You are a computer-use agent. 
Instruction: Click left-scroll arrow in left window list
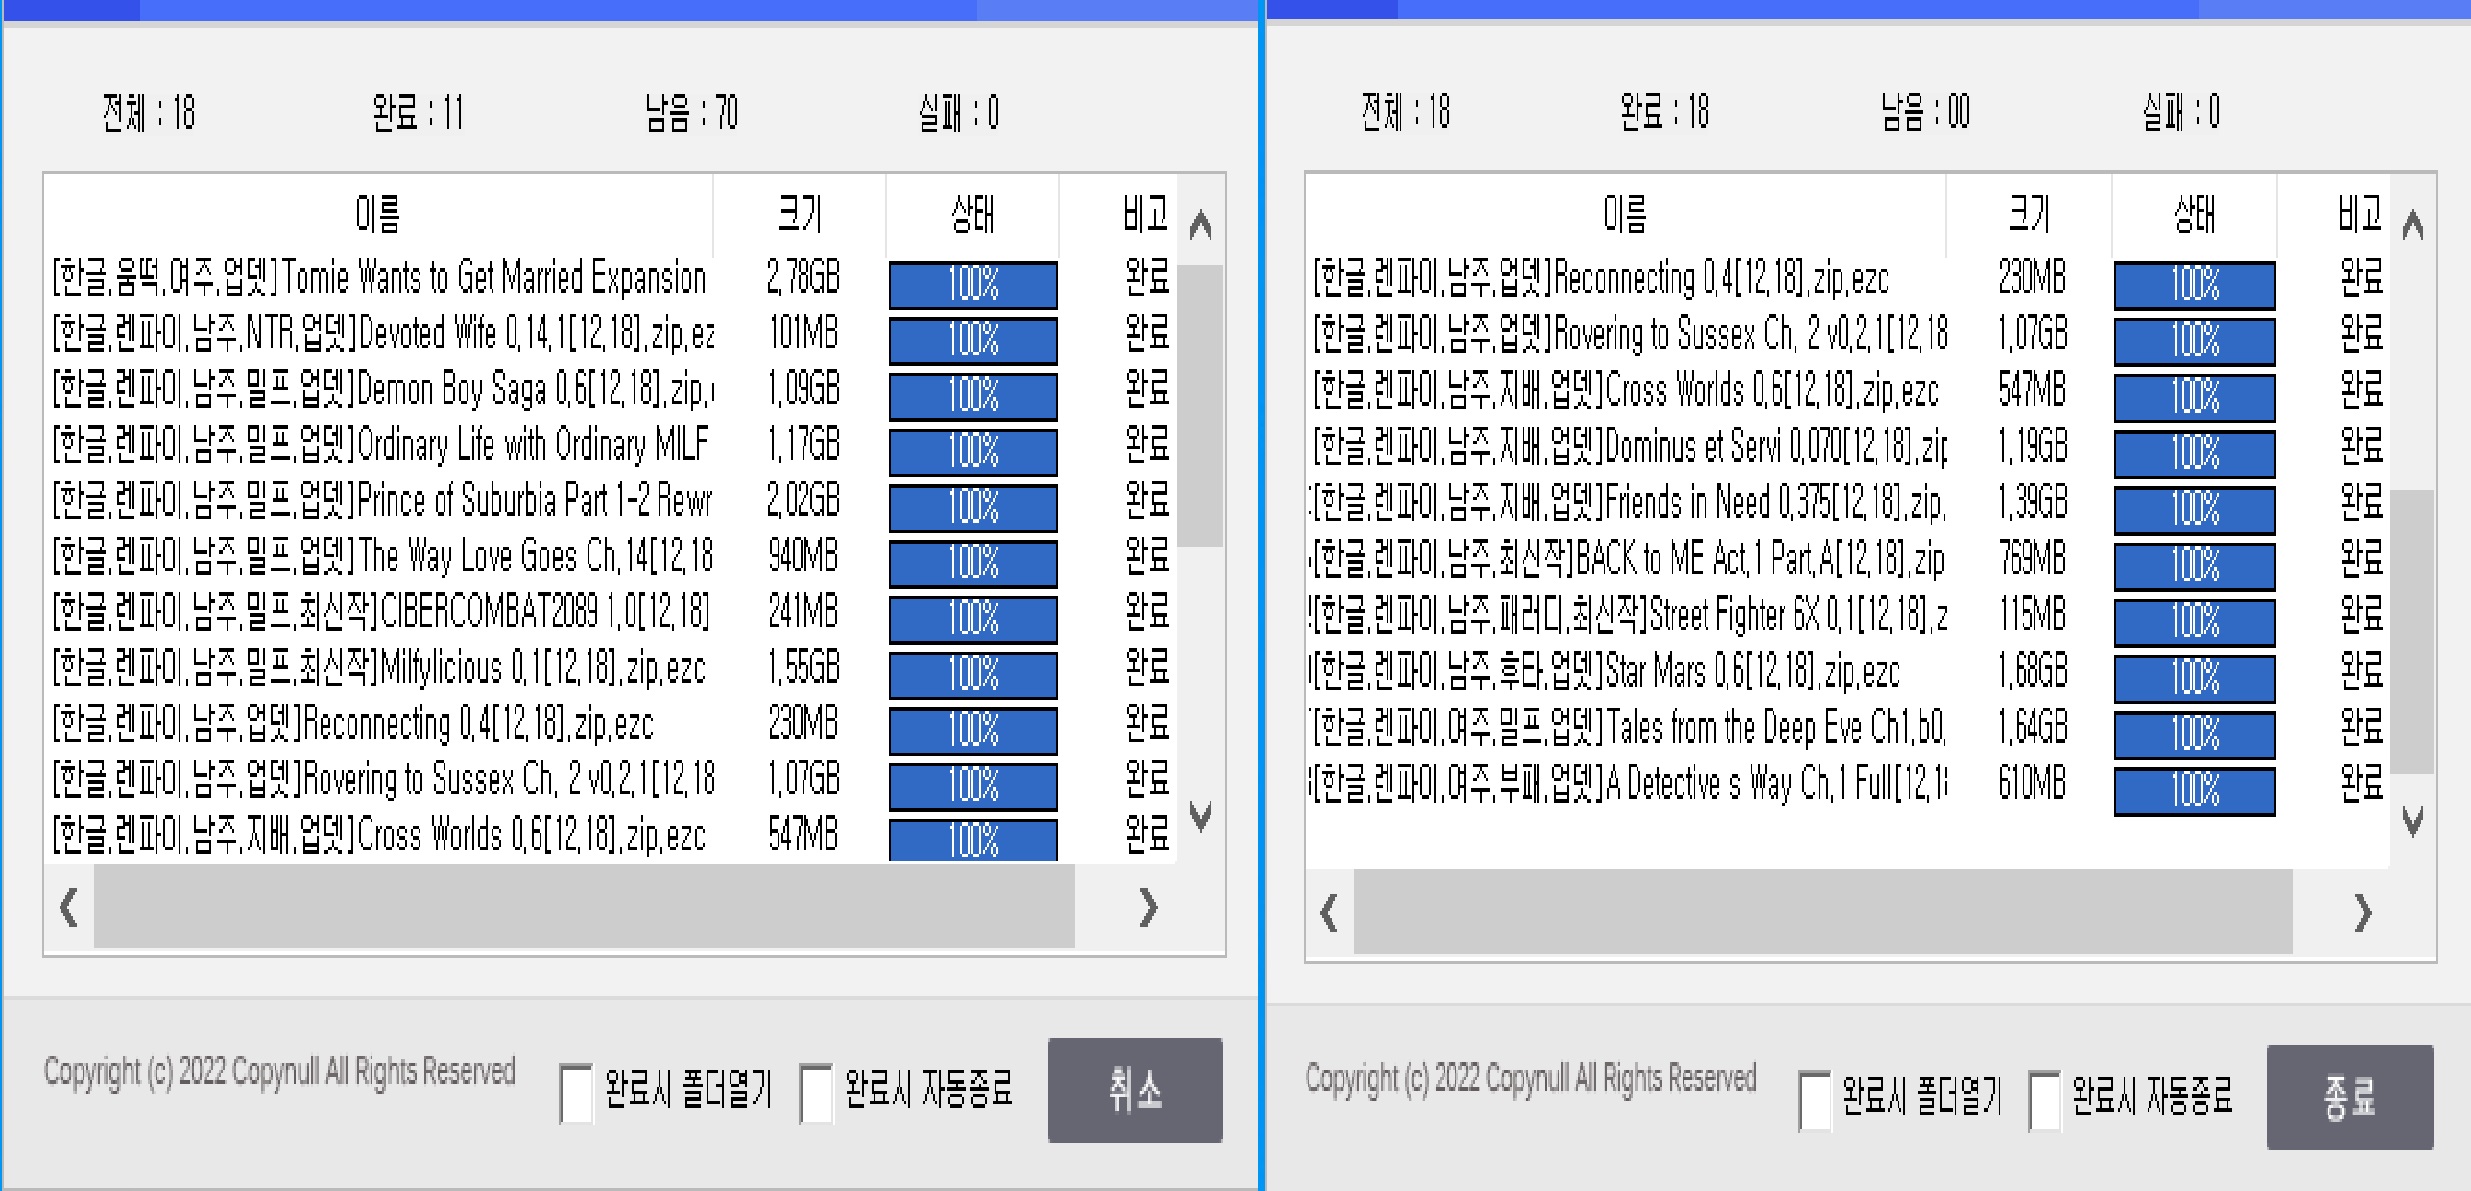tap(69, 908)
